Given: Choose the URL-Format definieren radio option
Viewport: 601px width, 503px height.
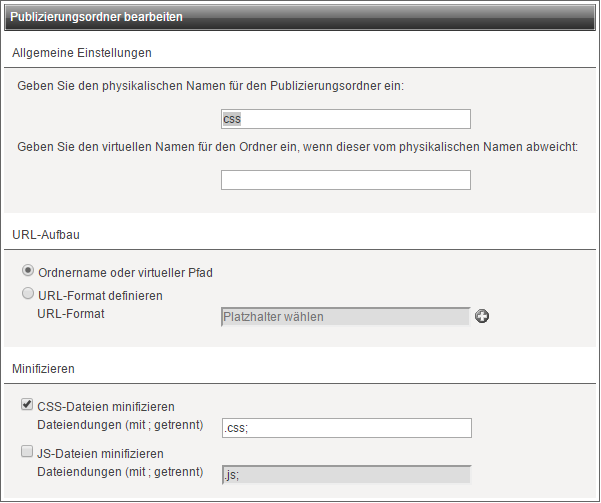Looking at the screenshot, I should (x=28, y=294).
